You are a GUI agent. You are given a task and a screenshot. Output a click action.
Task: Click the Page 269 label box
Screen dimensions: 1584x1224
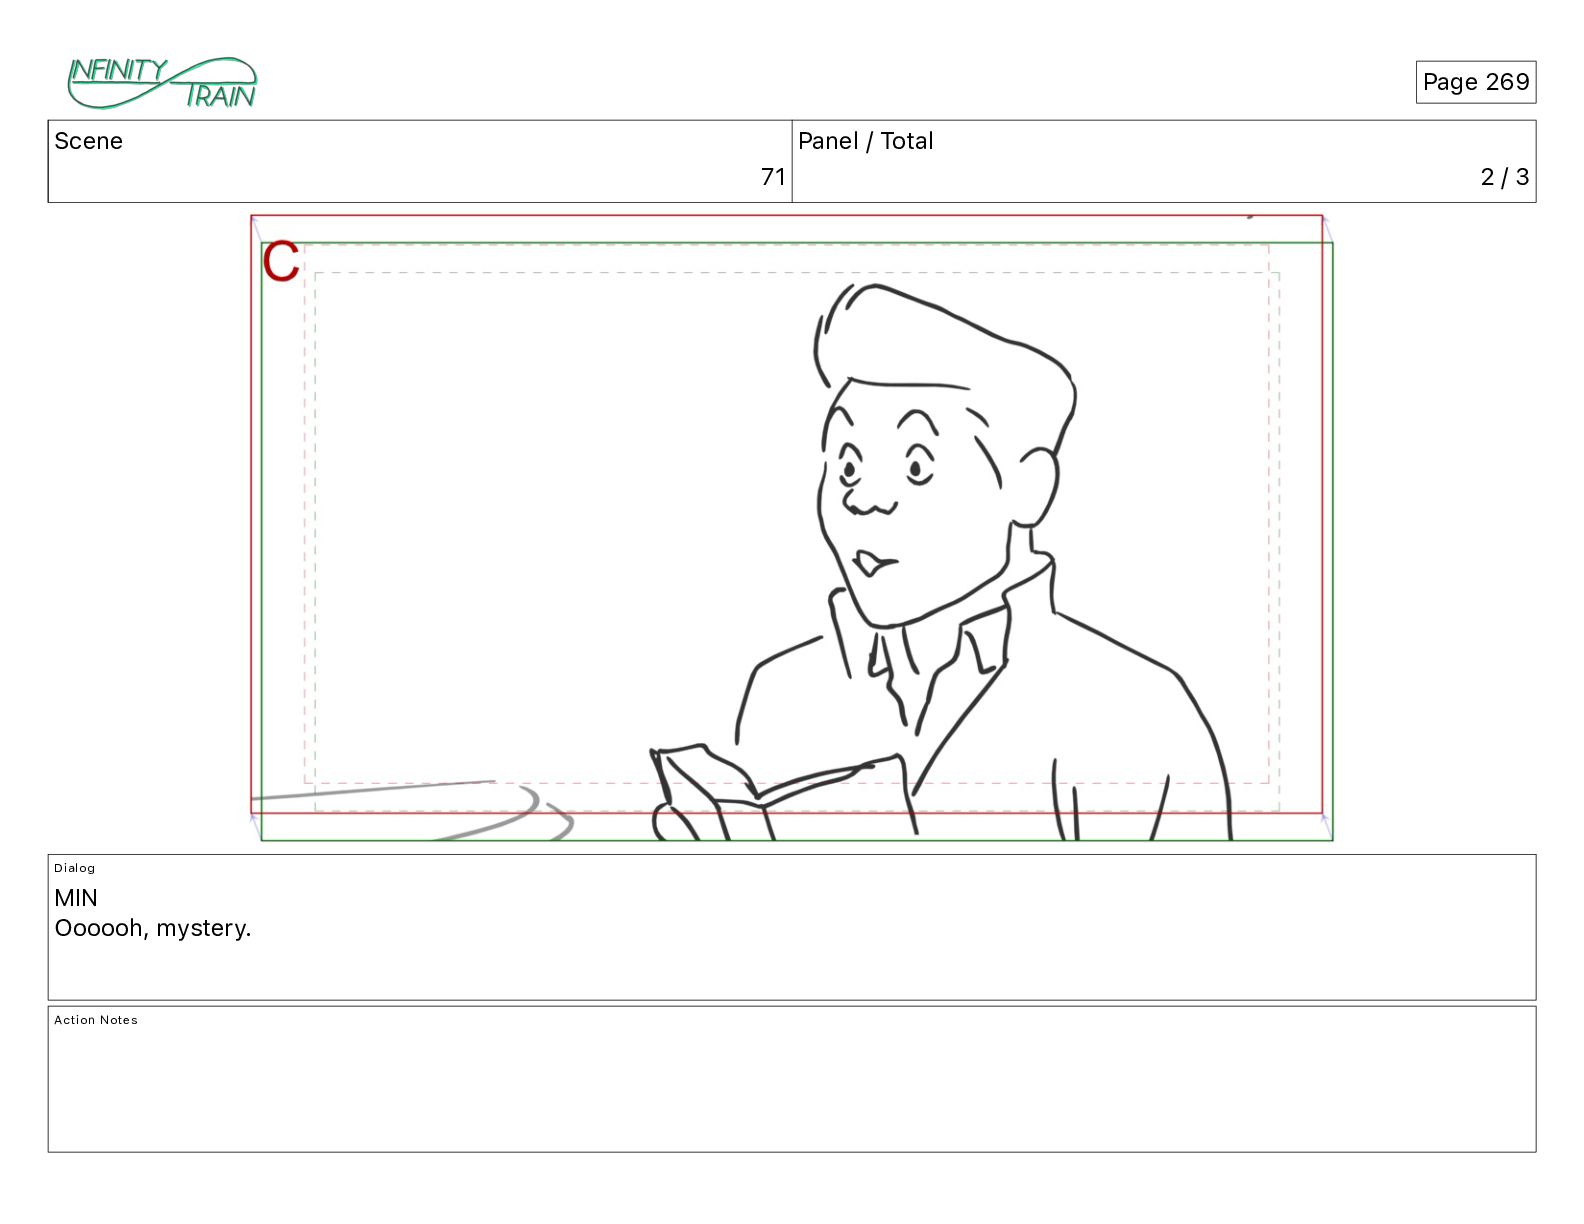tap(1475, 82)
